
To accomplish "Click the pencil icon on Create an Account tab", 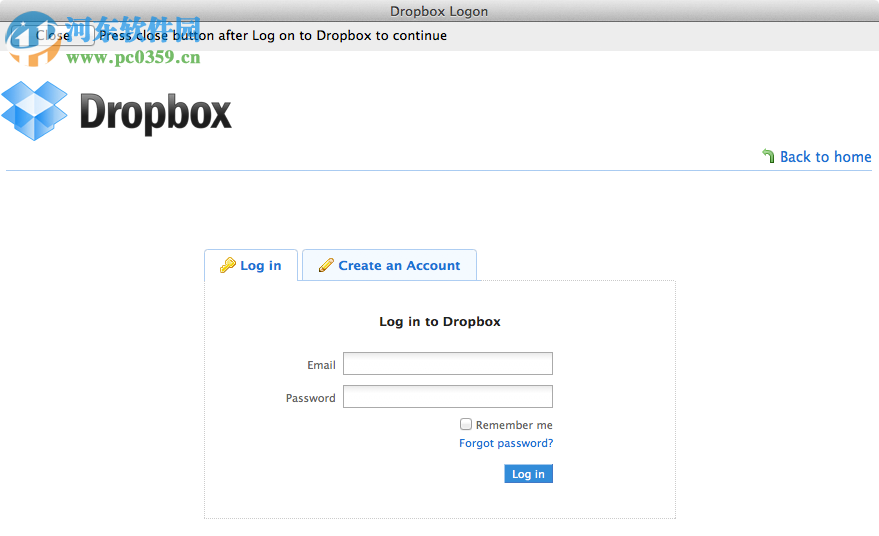I will click(x=326, y=265).
